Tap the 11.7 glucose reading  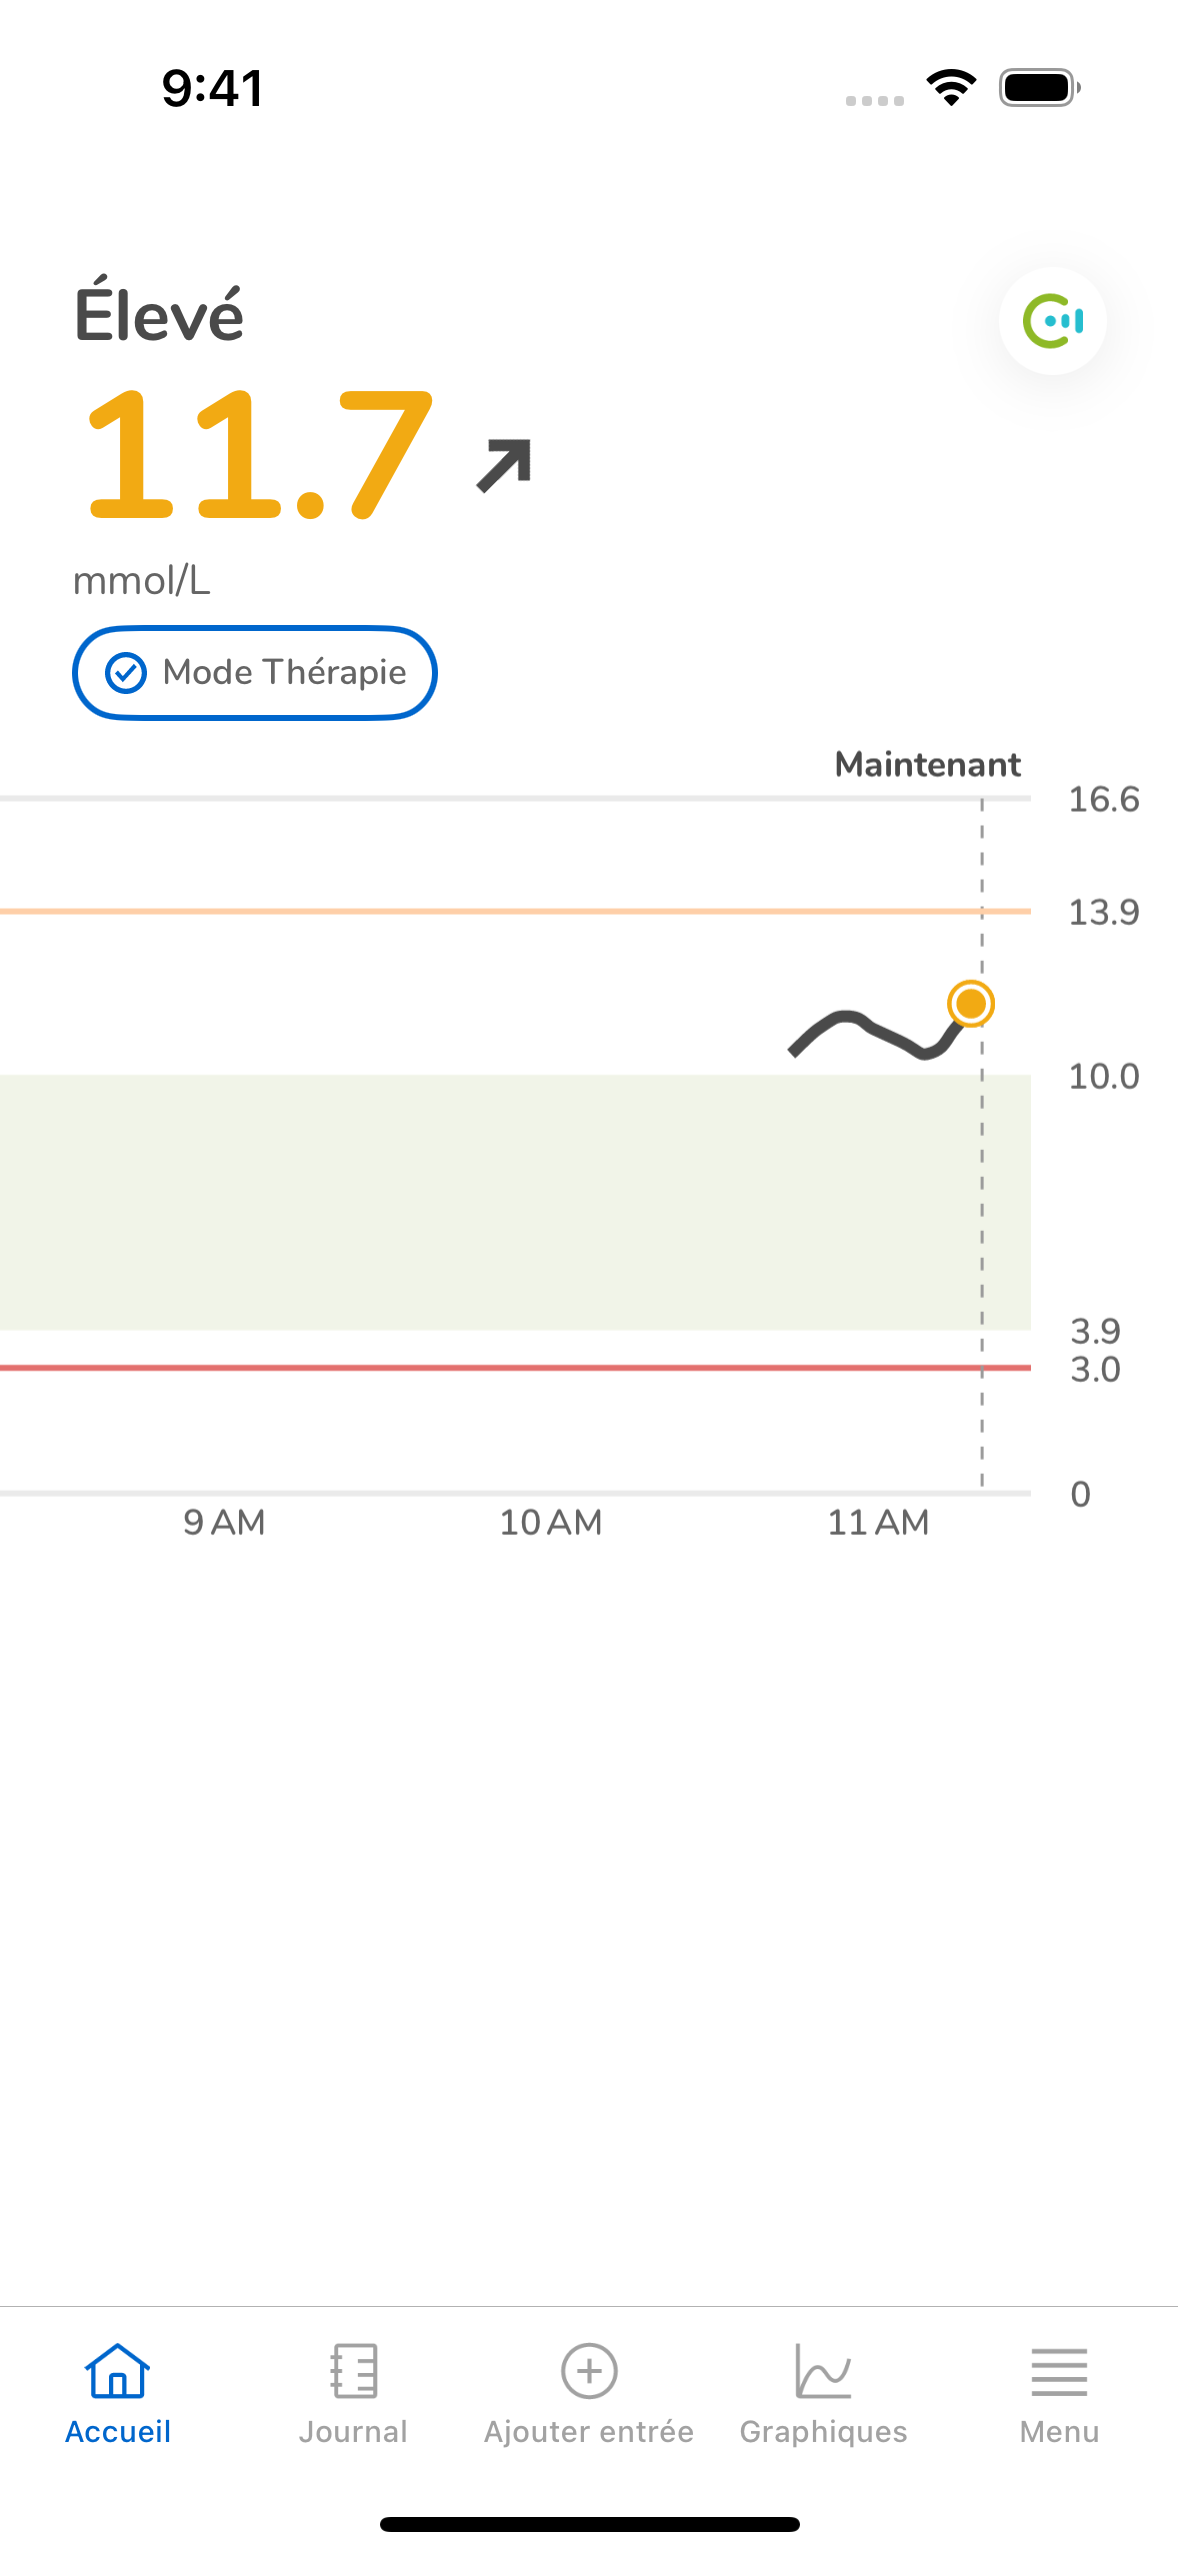[260, 456]
